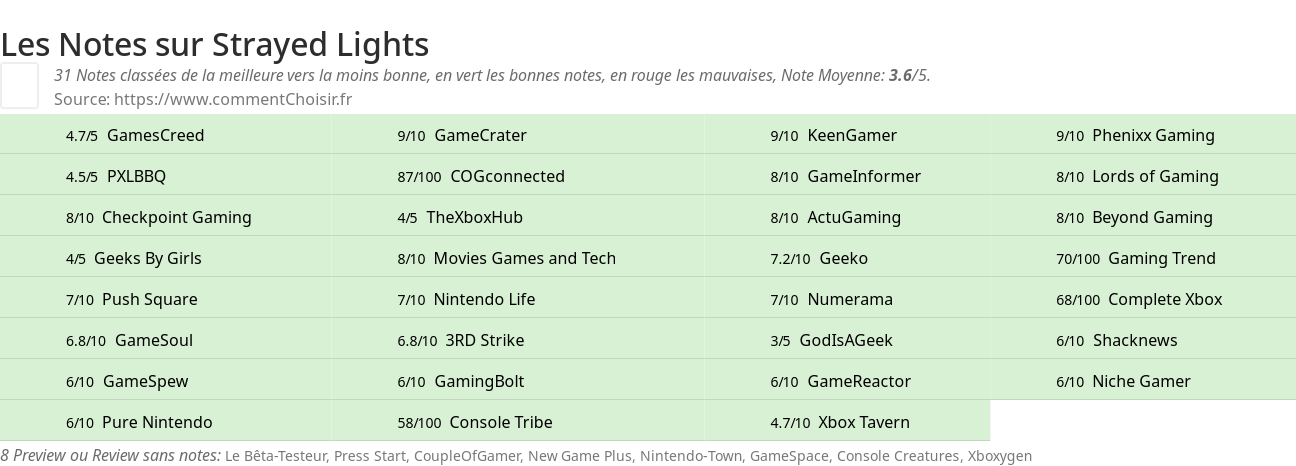Screen dimensions: 1296x466
Task: Click the commentChoisir.fr source URL
Action: tap(233, 99)
